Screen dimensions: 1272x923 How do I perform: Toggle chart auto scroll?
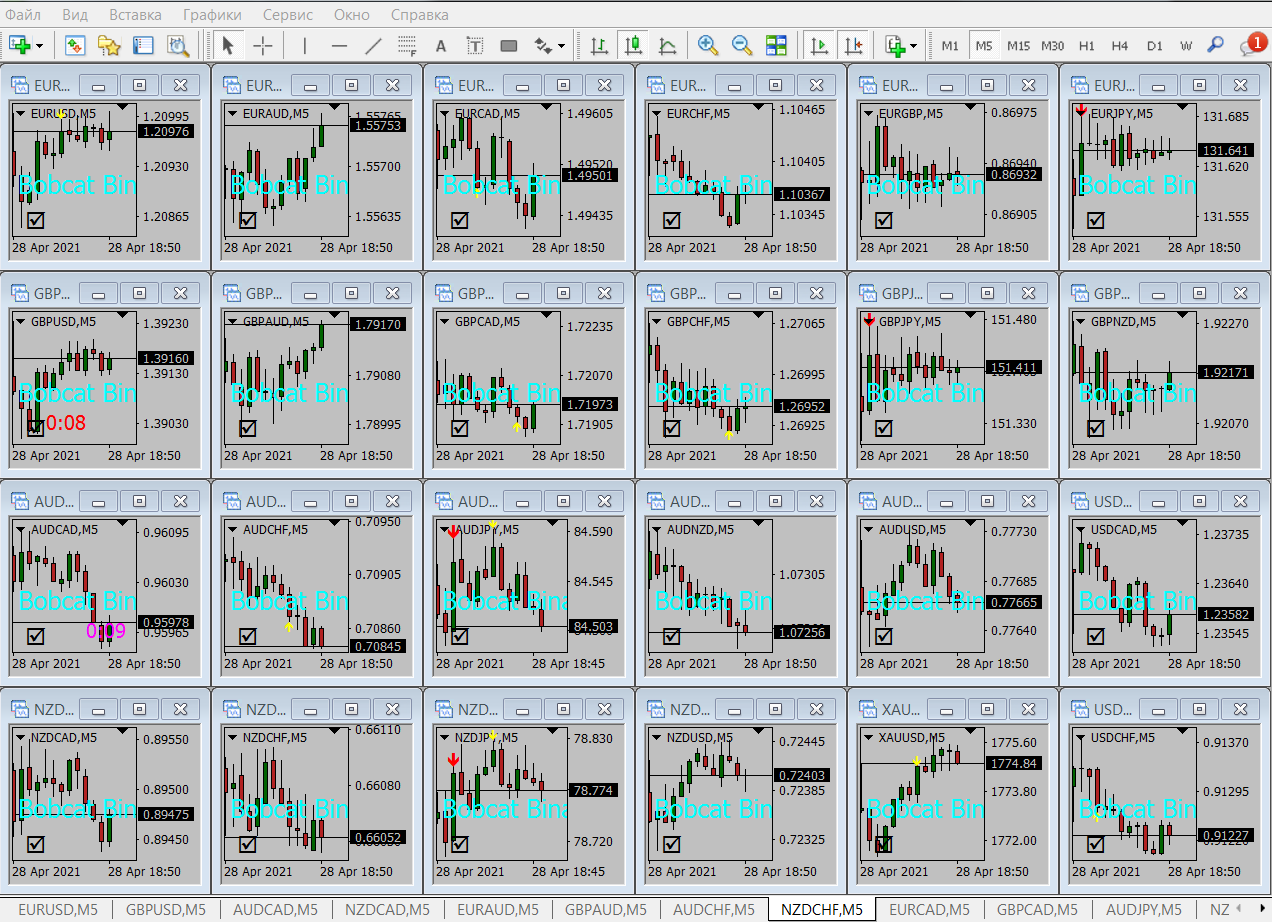click(819, 45)
